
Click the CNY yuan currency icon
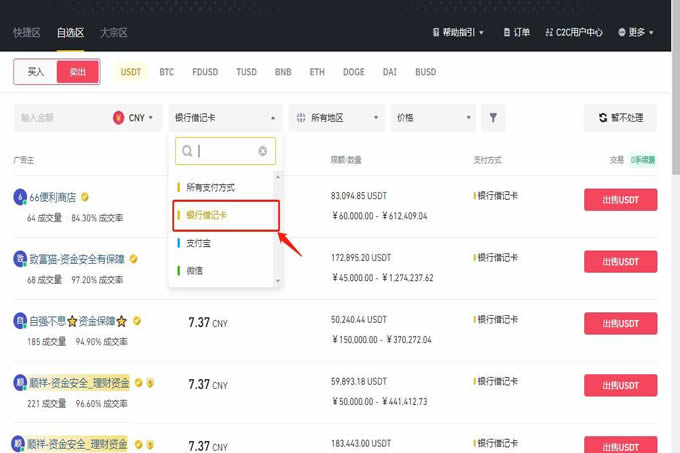(x=118, y=117)
